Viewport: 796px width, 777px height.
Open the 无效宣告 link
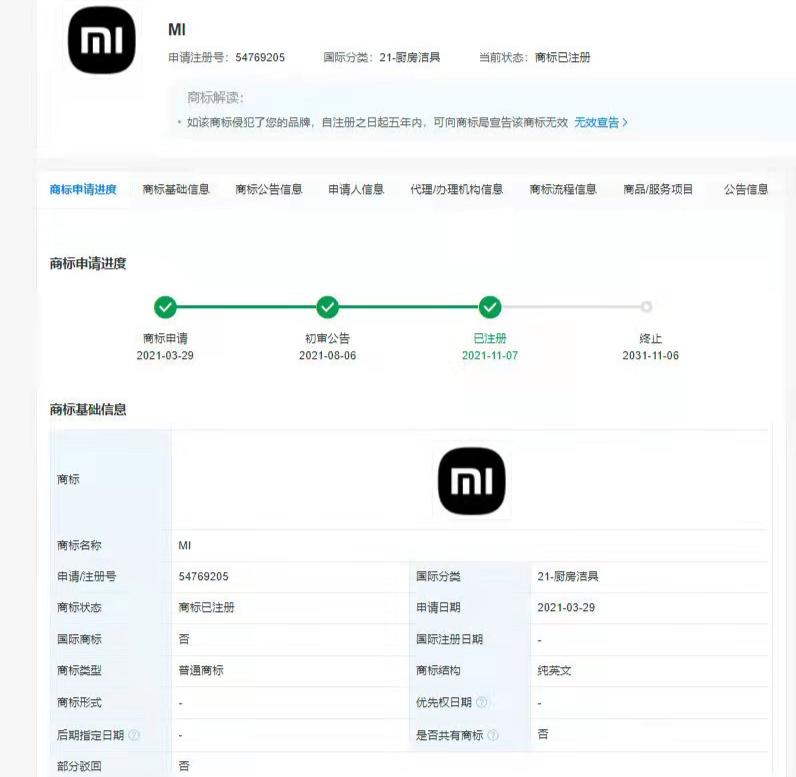coord(596,122)
